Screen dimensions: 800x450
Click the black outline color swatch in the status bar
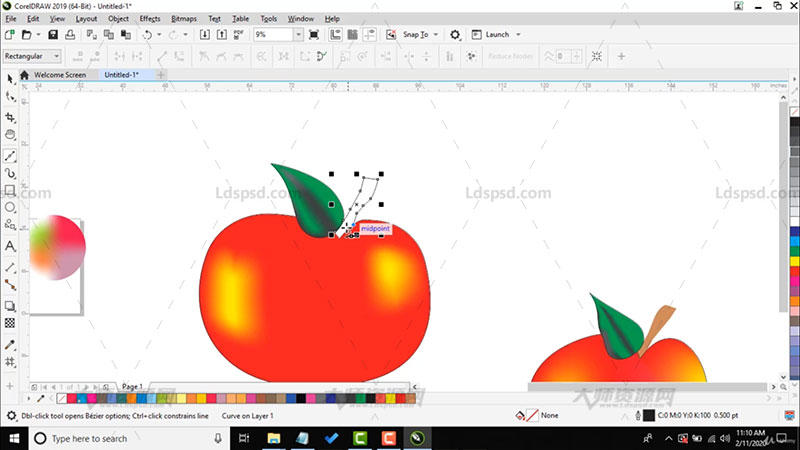pyautogui.click(x=648, y=415)
